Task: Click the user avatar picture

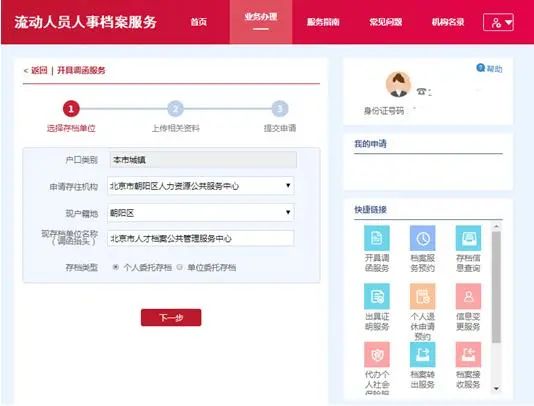Action: [398, 84]
